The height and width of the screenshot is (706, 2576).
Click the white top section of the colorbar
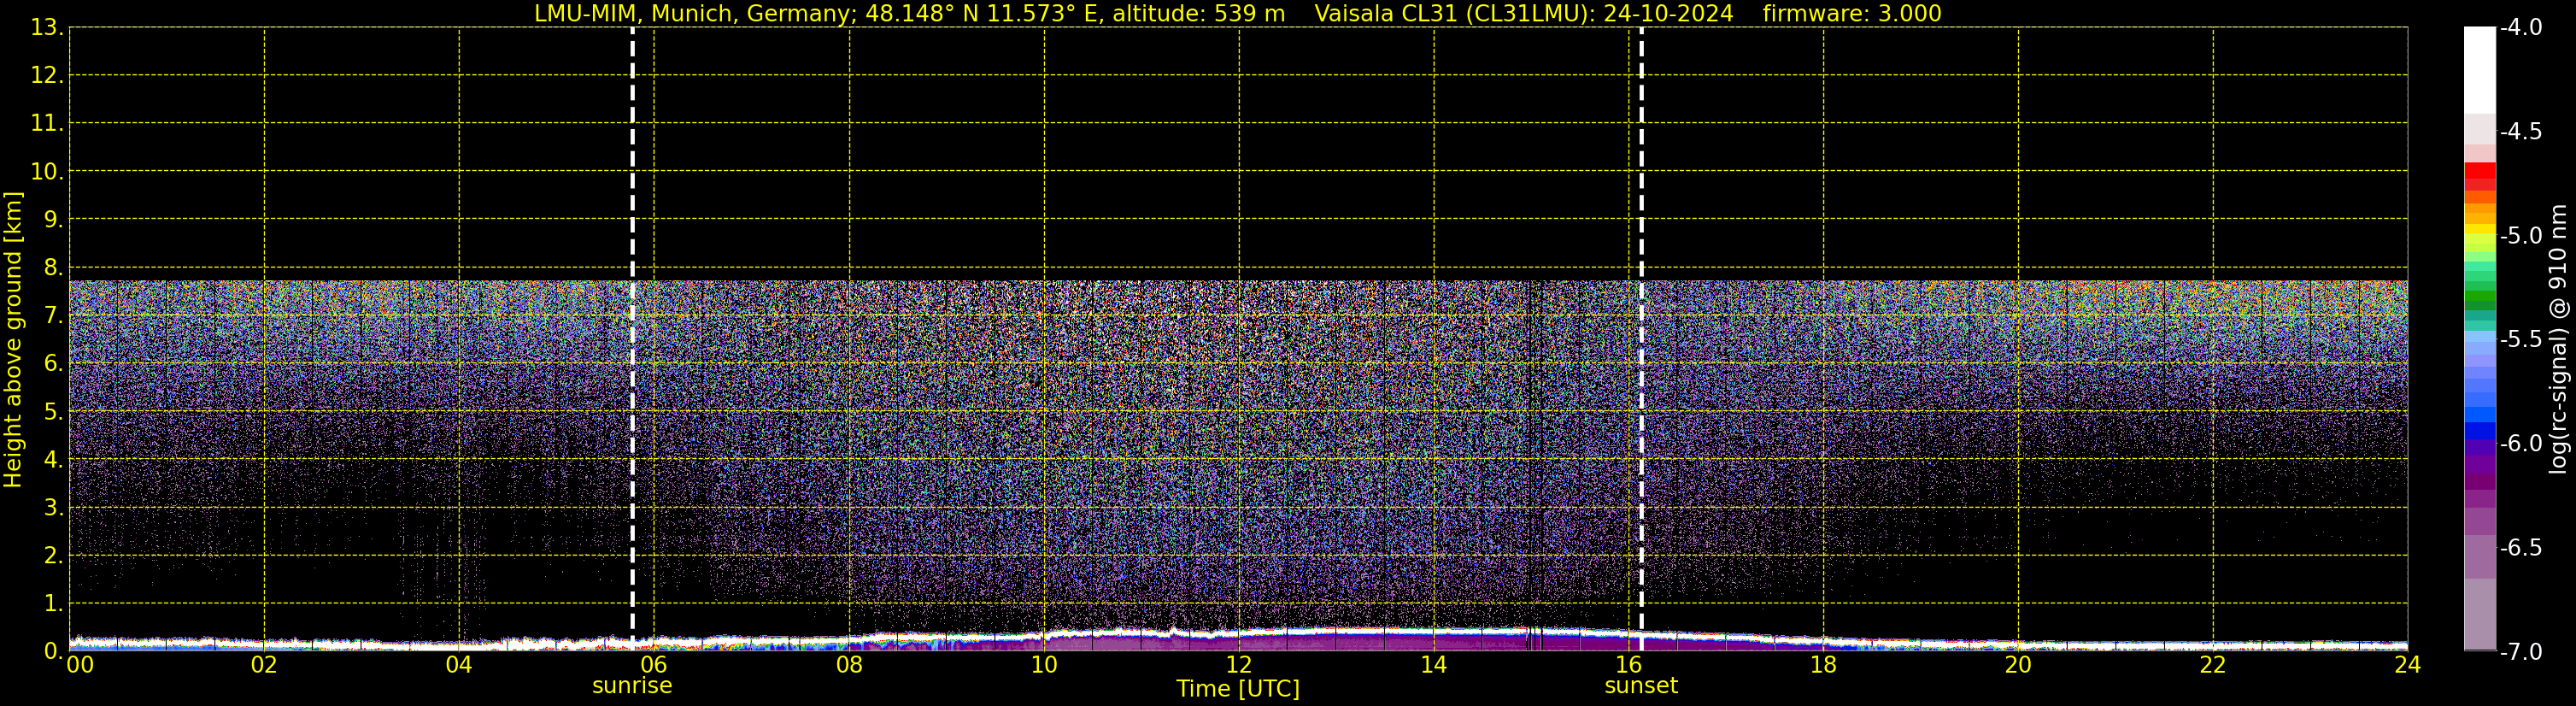(2479, 70)
